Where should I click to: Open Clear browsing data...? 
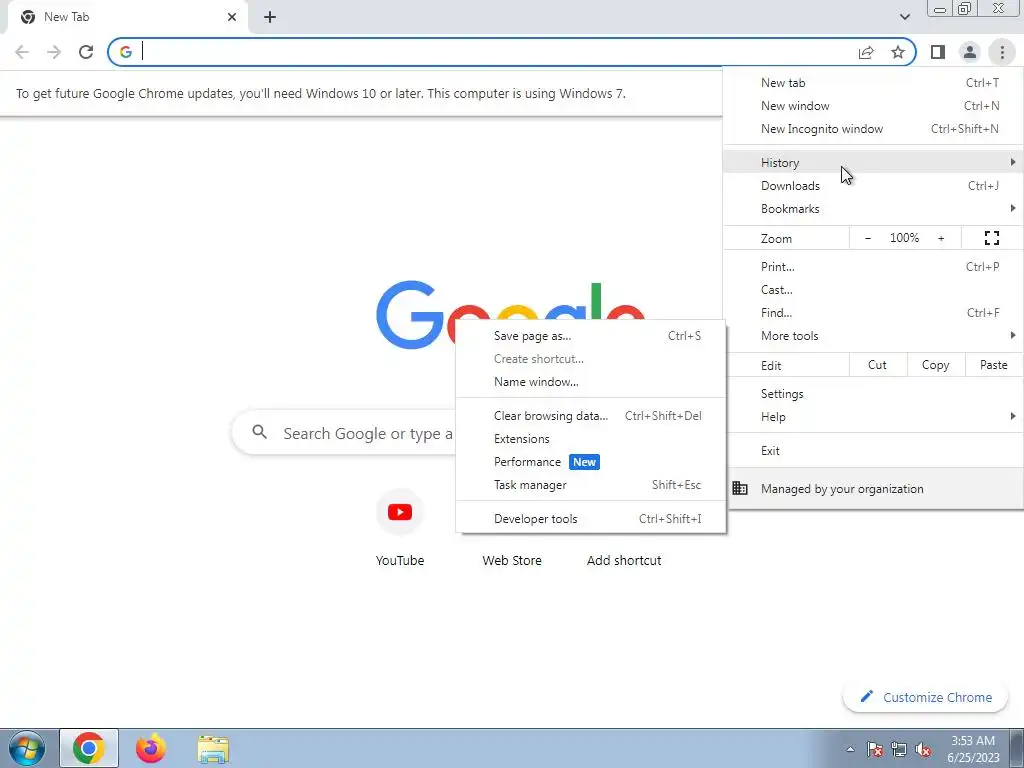[x=591, y=416]
